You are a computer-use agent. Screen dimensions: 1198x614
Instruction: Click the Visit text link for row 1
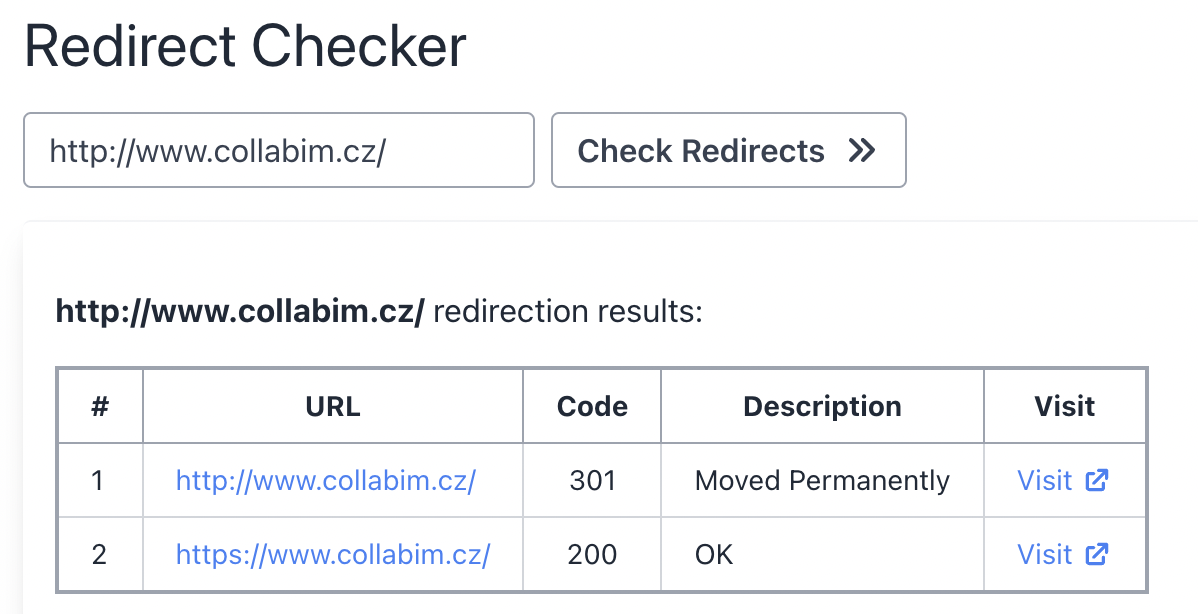click(1044, 480)
